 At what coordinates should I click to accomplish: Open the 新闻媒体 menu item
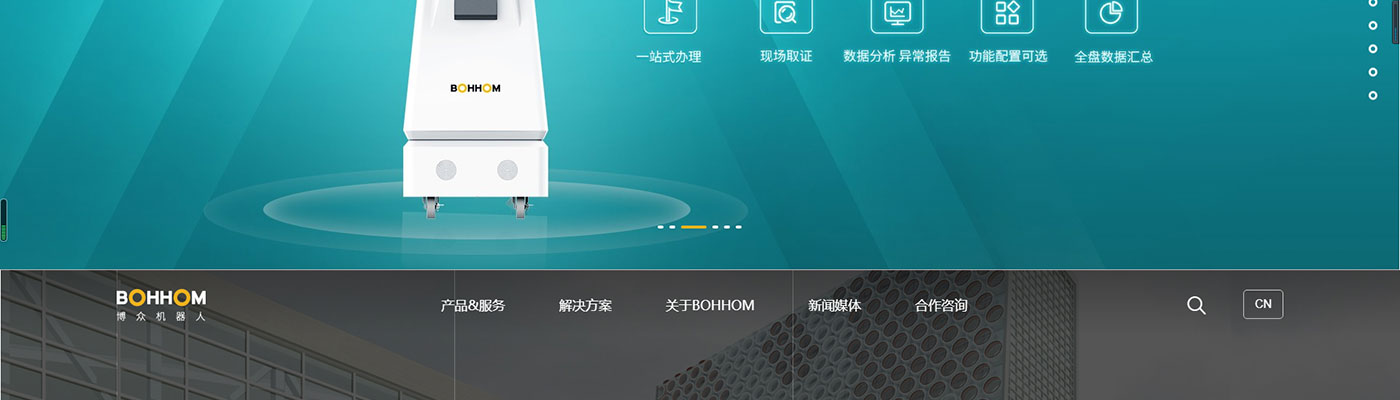pos(834,305)
